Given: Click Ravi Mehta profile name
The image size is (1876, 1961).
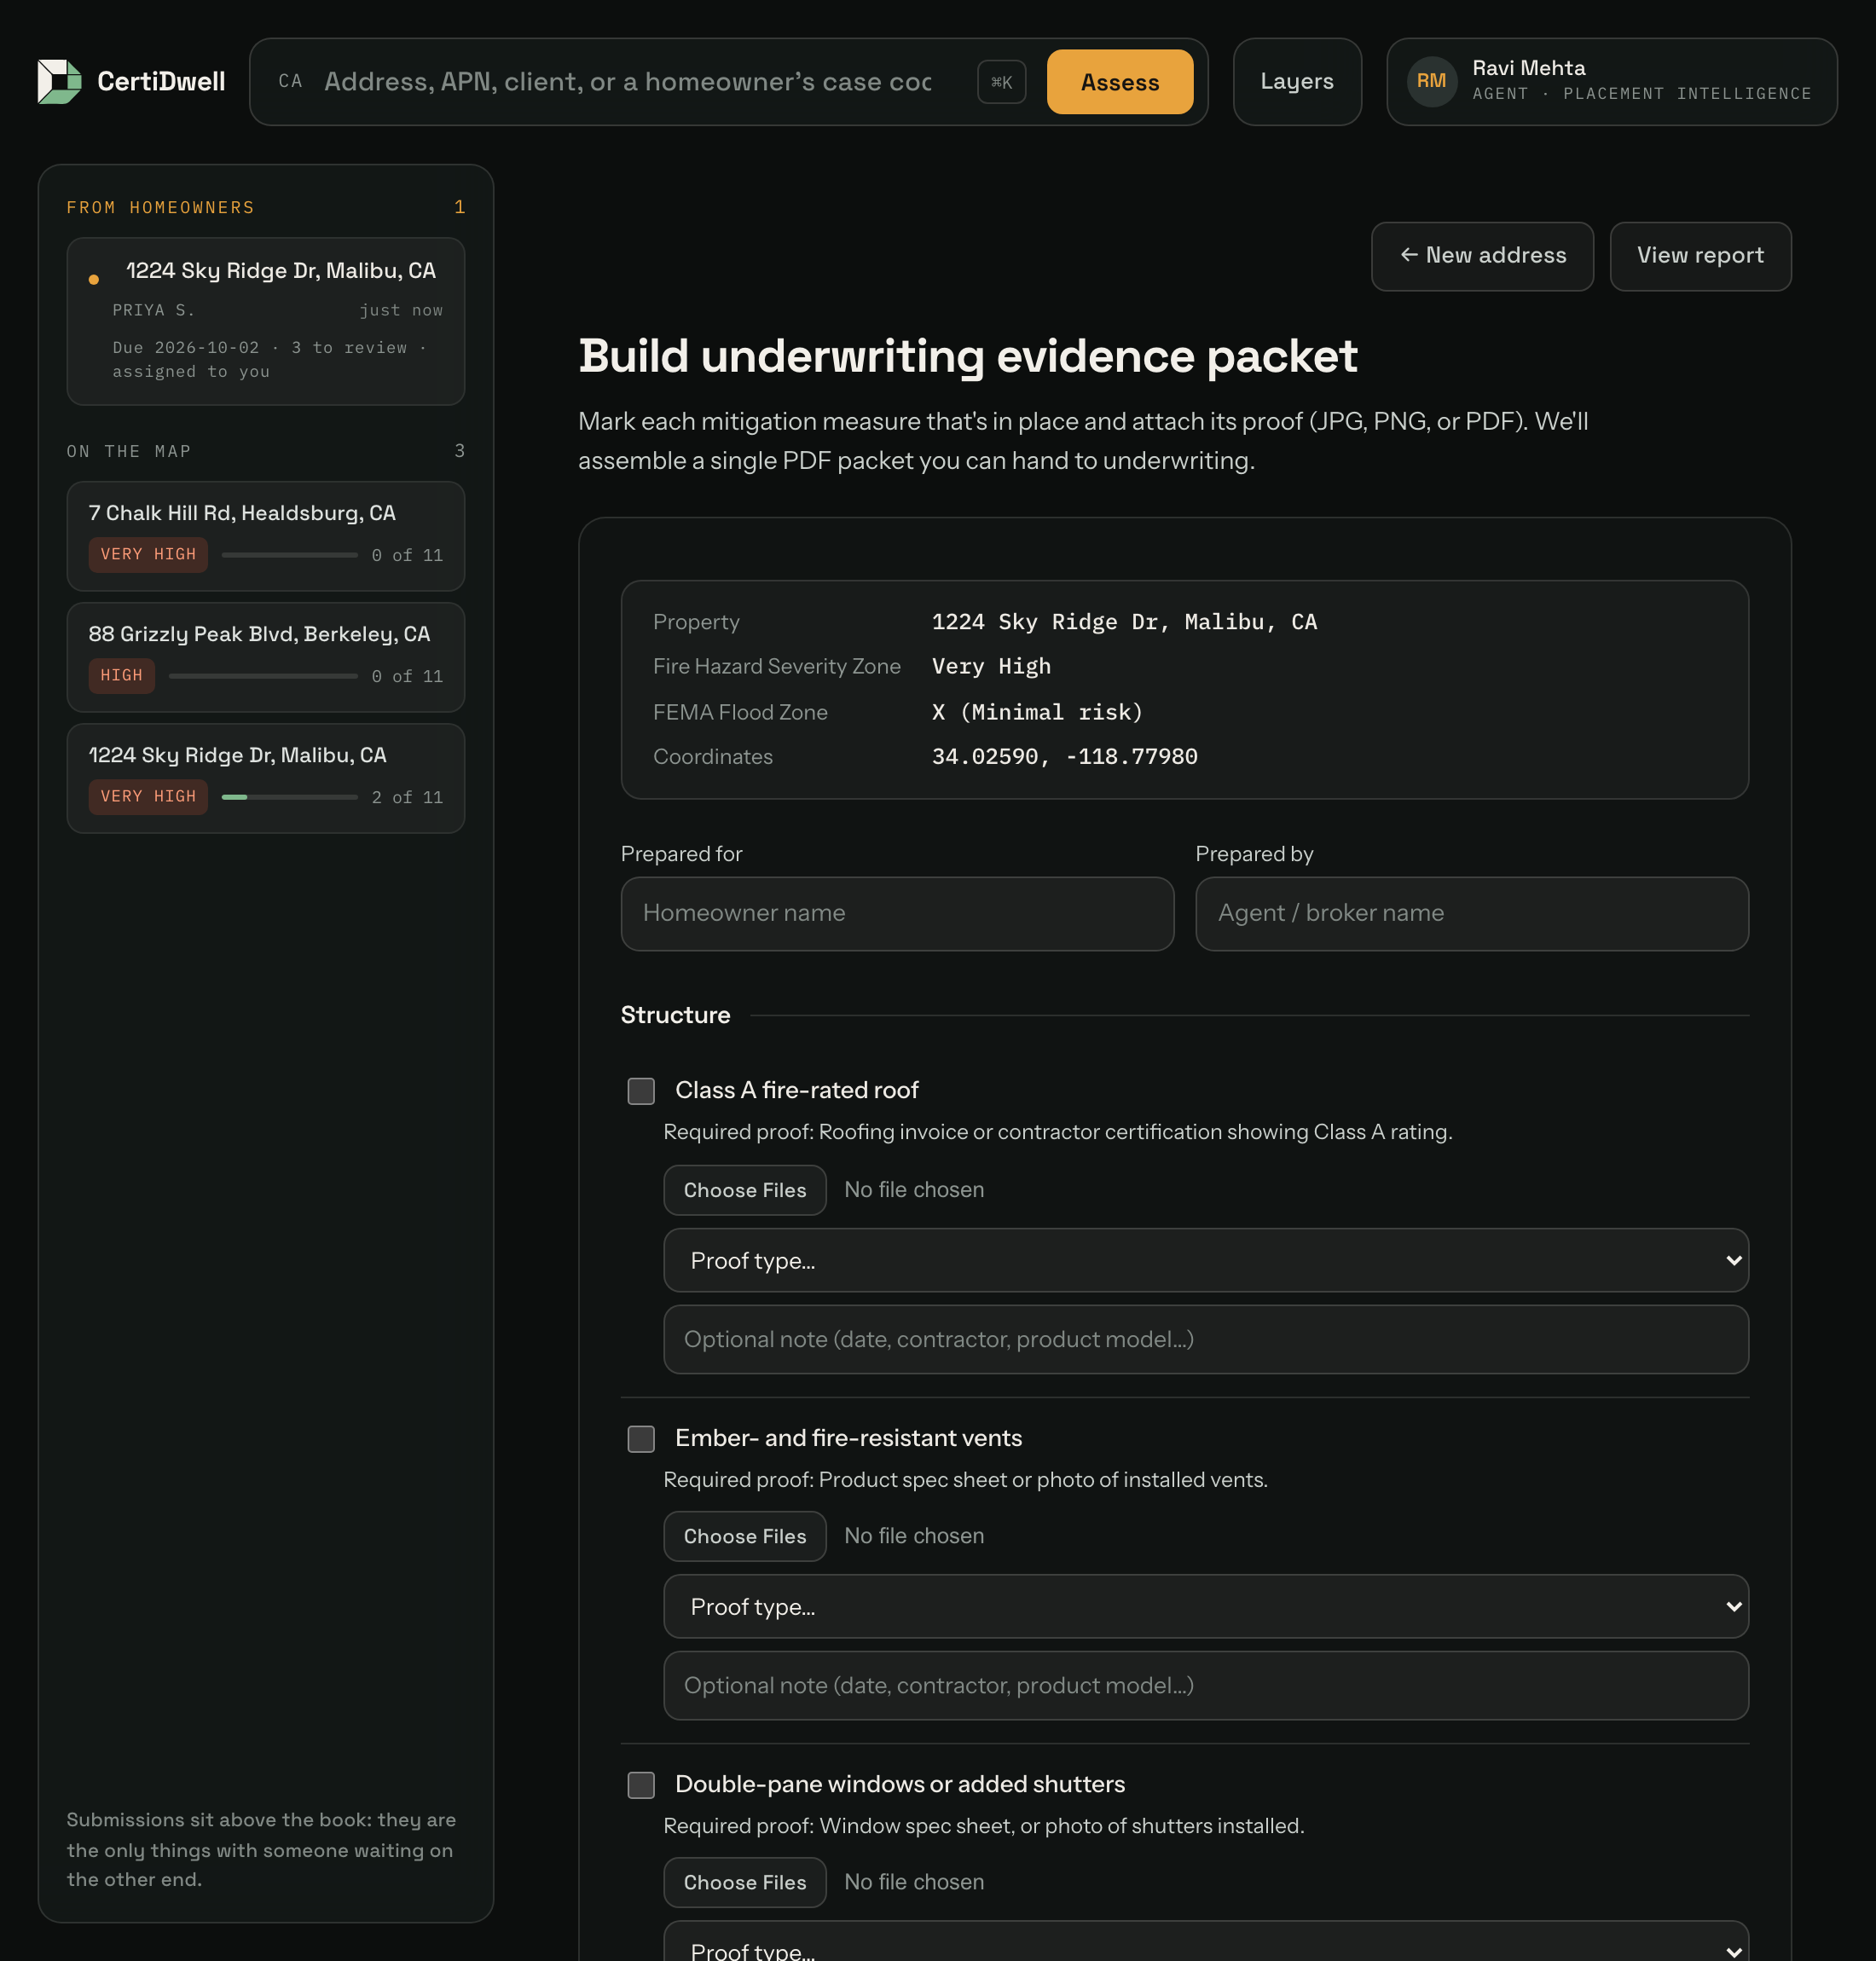Looking at the screenshot, I should point(1528,68).
